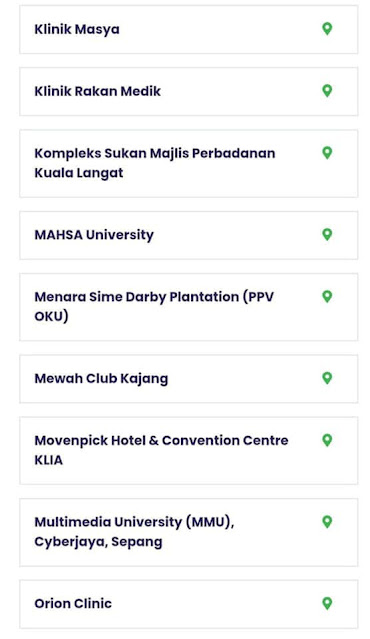Click the MAHSA University card background
The width and height of the screenshot is (370, 639).
tap(189, 235)
